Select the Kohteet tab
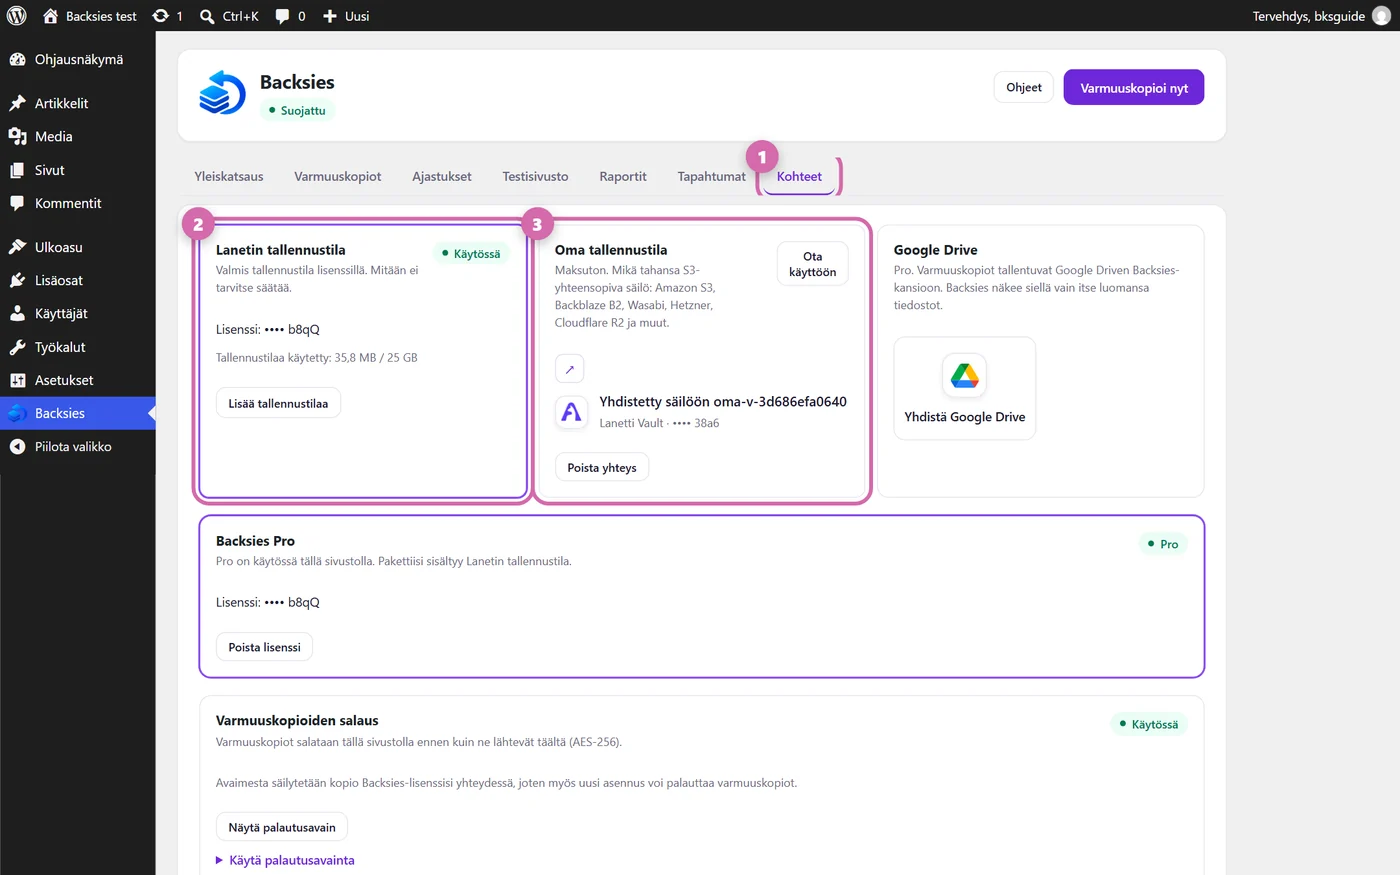The width and height of the screenshot is (1400, 875). click(799, 177)
